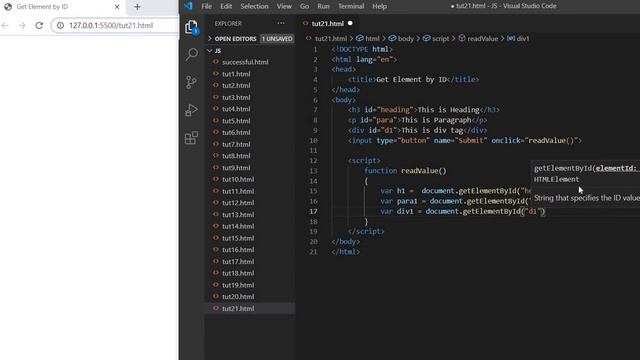This screenshot has width=640, height=360.
Task: Select the tut21.html editor tab
Action: click(327, 24)
